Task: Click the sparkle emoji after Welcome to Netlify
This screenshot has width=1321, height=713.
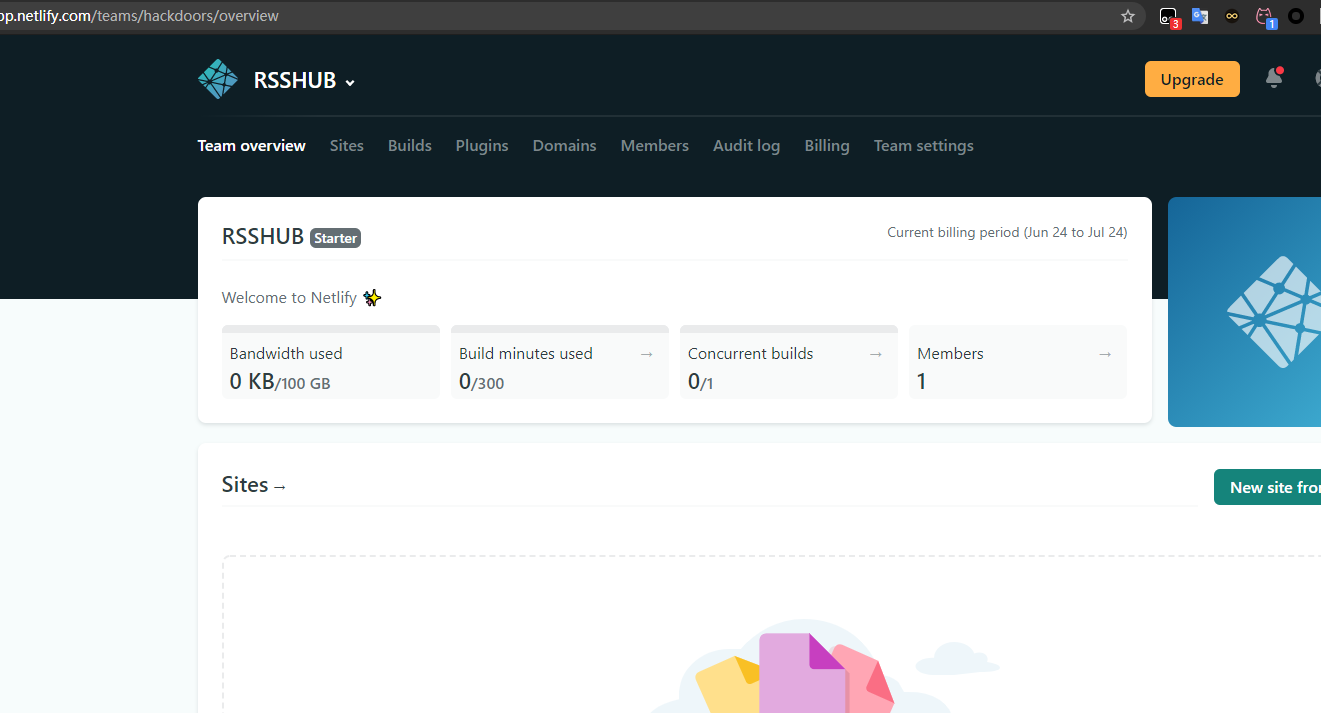Action: click(x=372, y=297)
